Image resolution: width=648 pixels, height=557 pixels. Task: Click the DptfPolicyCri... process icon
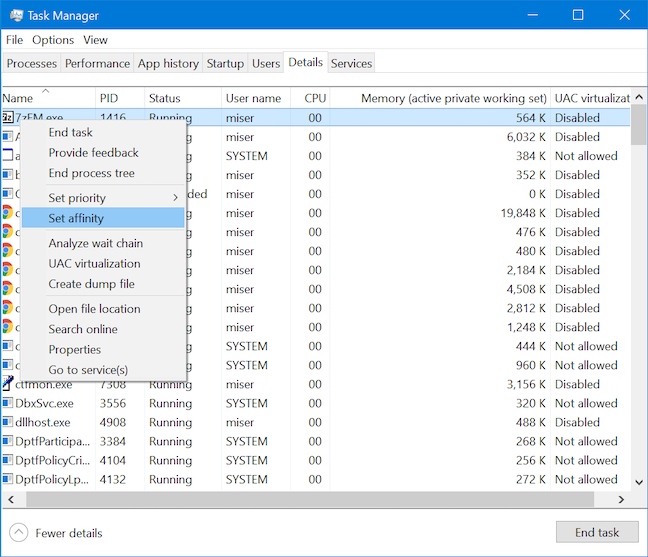click(x=8, y=460)
